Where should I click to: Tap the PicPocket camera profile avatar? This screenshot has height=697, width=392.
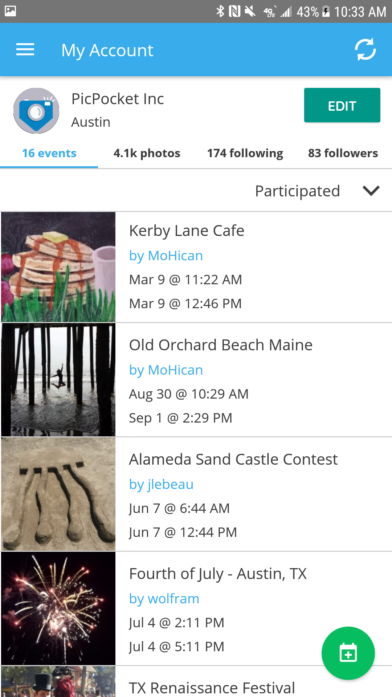point(36,111)
